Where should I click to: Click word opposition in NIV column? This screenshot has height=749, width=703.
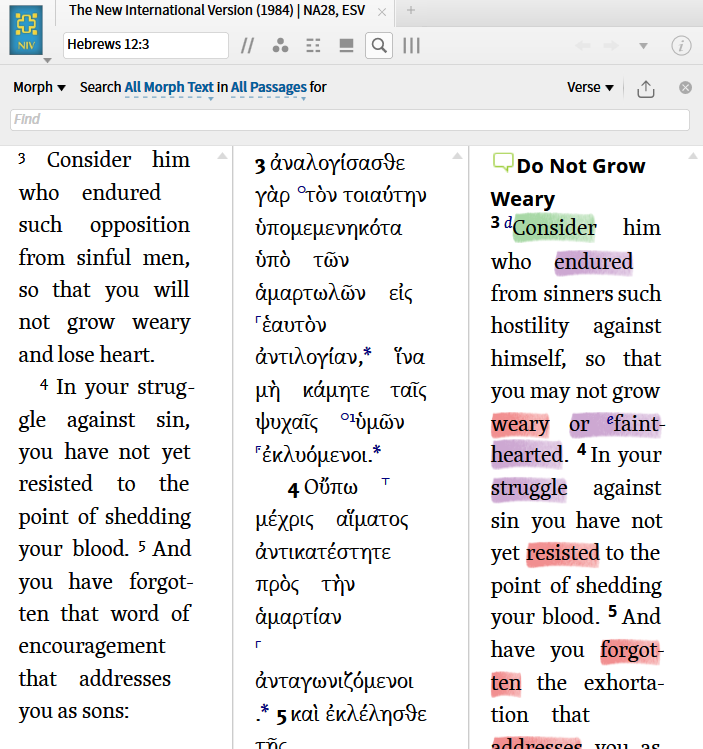[140, 225]
